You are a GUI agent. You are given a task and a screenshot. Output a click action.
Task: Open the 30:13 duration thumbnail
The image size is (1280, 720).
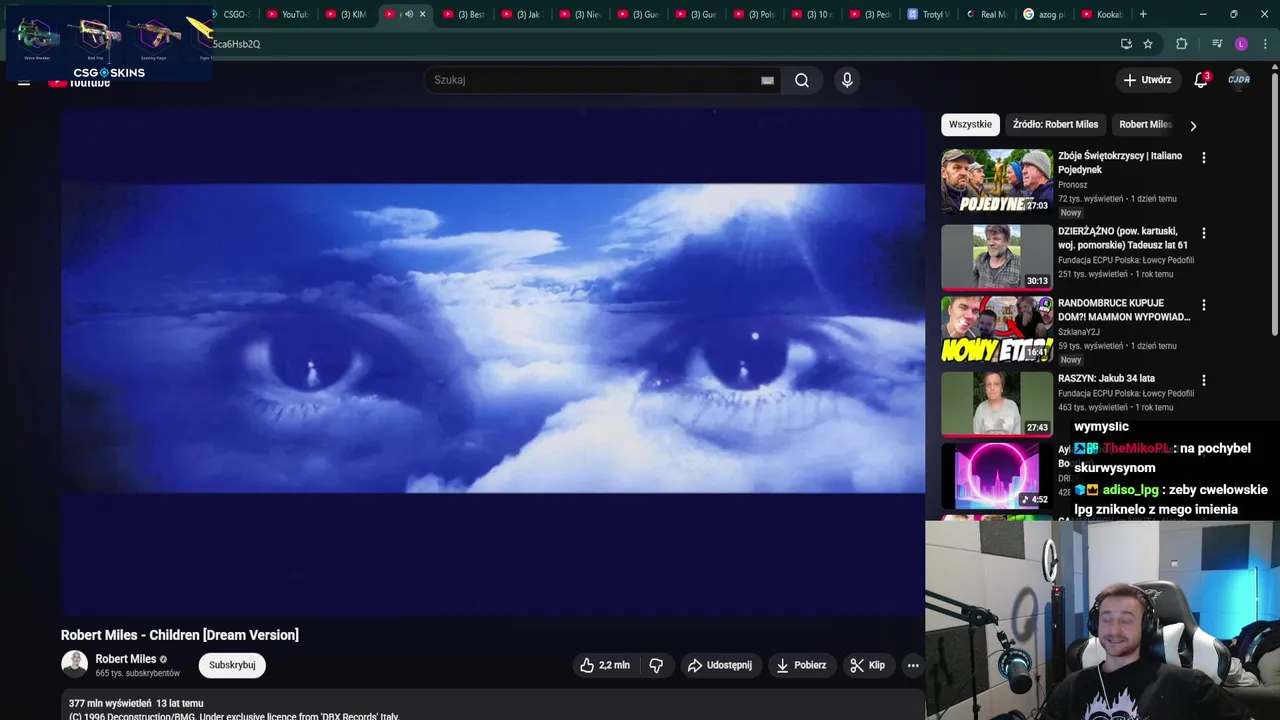[997, 256]
